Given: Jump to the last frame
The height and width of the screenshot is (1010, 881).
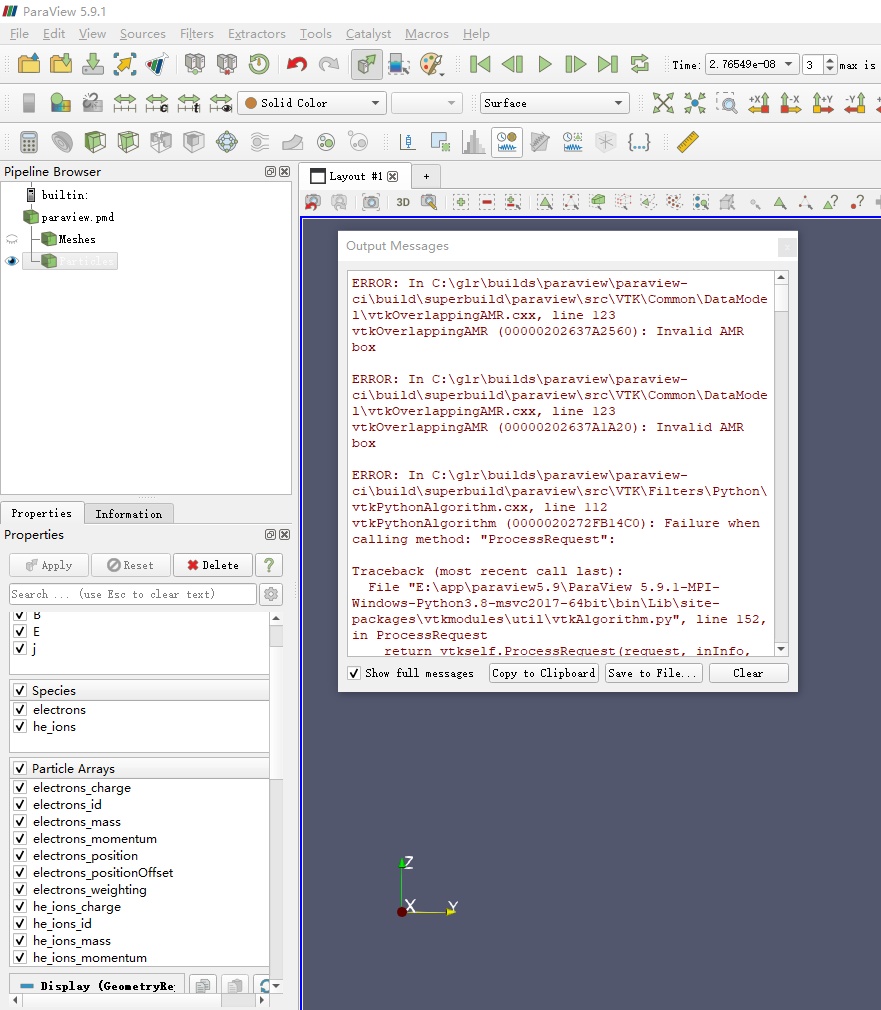Looking at the screenshot, I should (x=607, y=64).
